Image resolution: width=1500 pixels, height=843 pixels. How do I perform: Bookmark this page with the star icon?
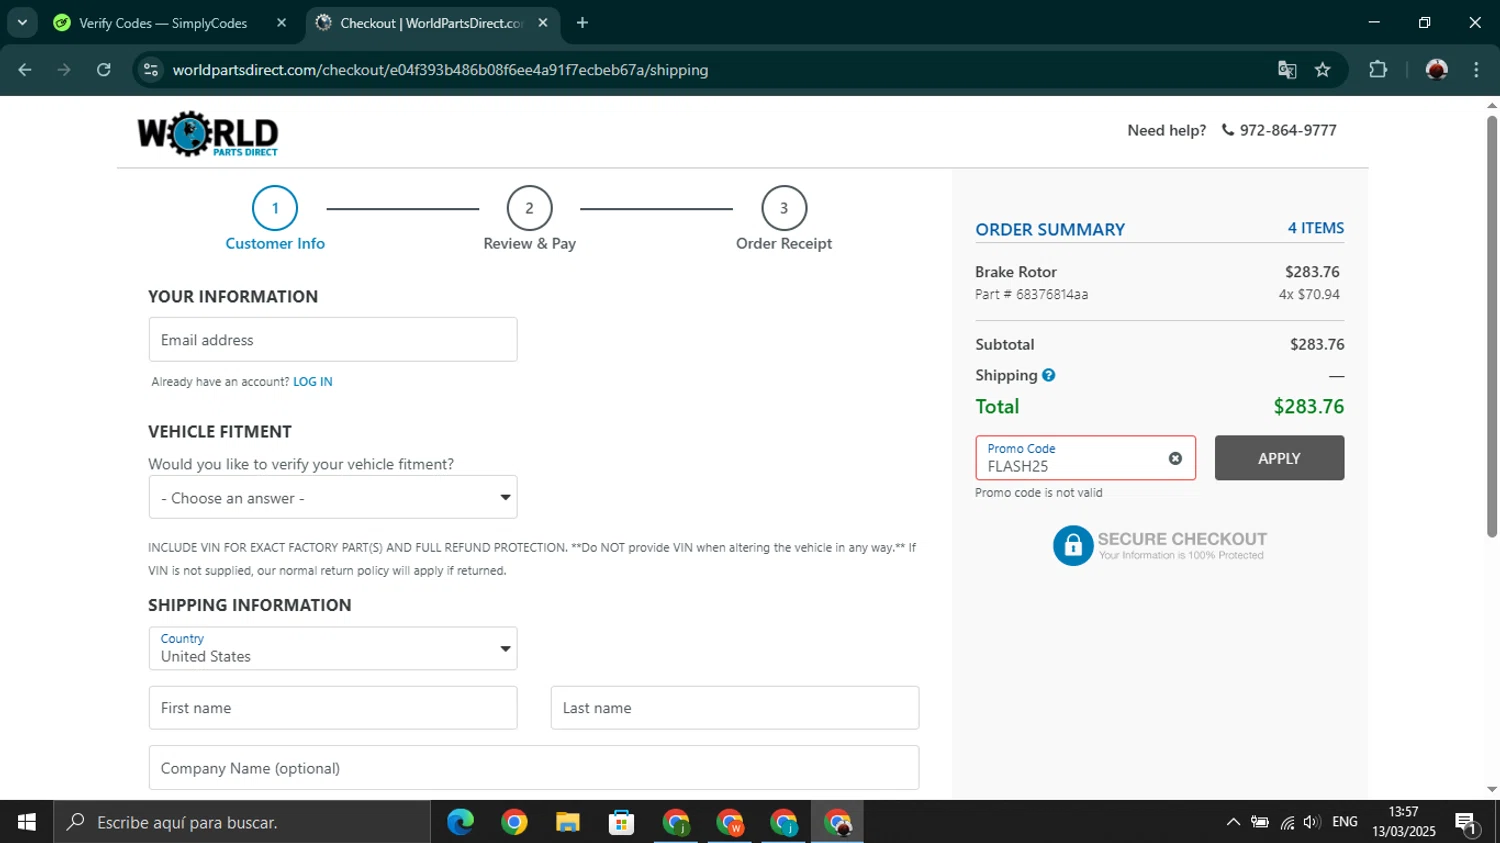[1323, 70]
